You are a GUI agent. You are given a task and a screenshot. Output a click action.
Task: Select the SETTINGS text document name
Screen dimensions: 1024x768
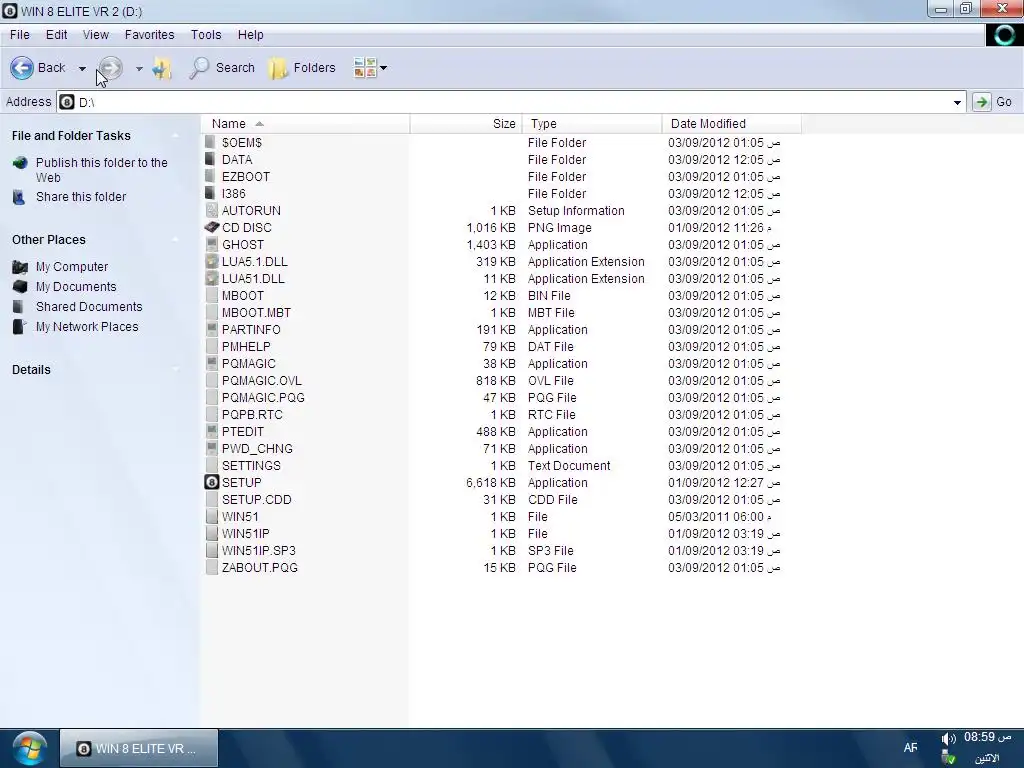click(251, 466)
